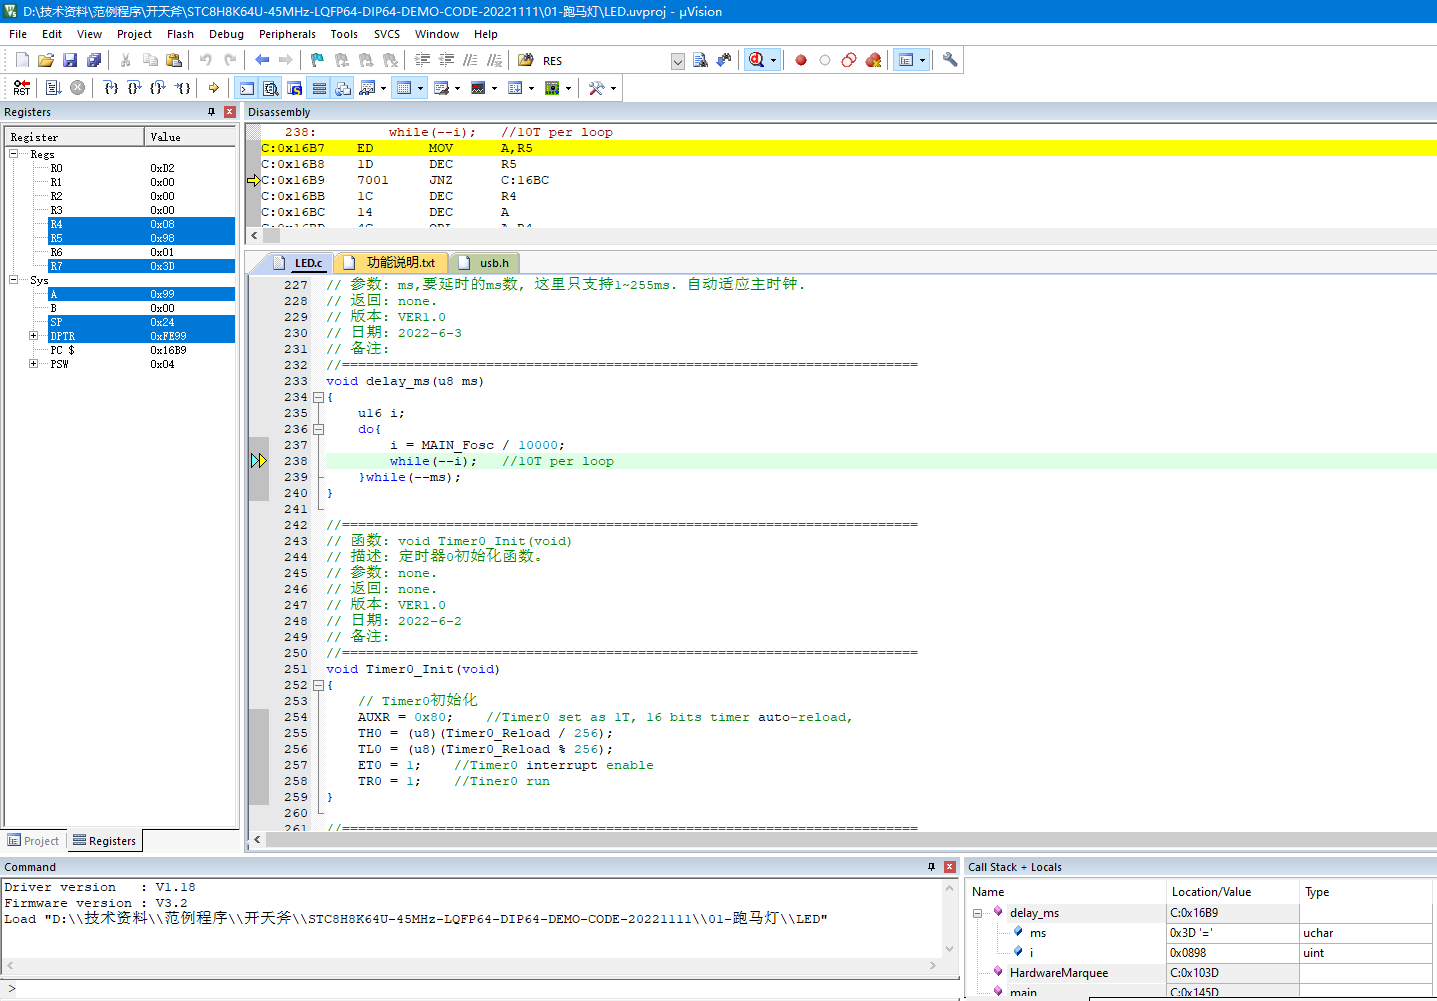Toggle pin on the Command panel

tap(931, 867)
